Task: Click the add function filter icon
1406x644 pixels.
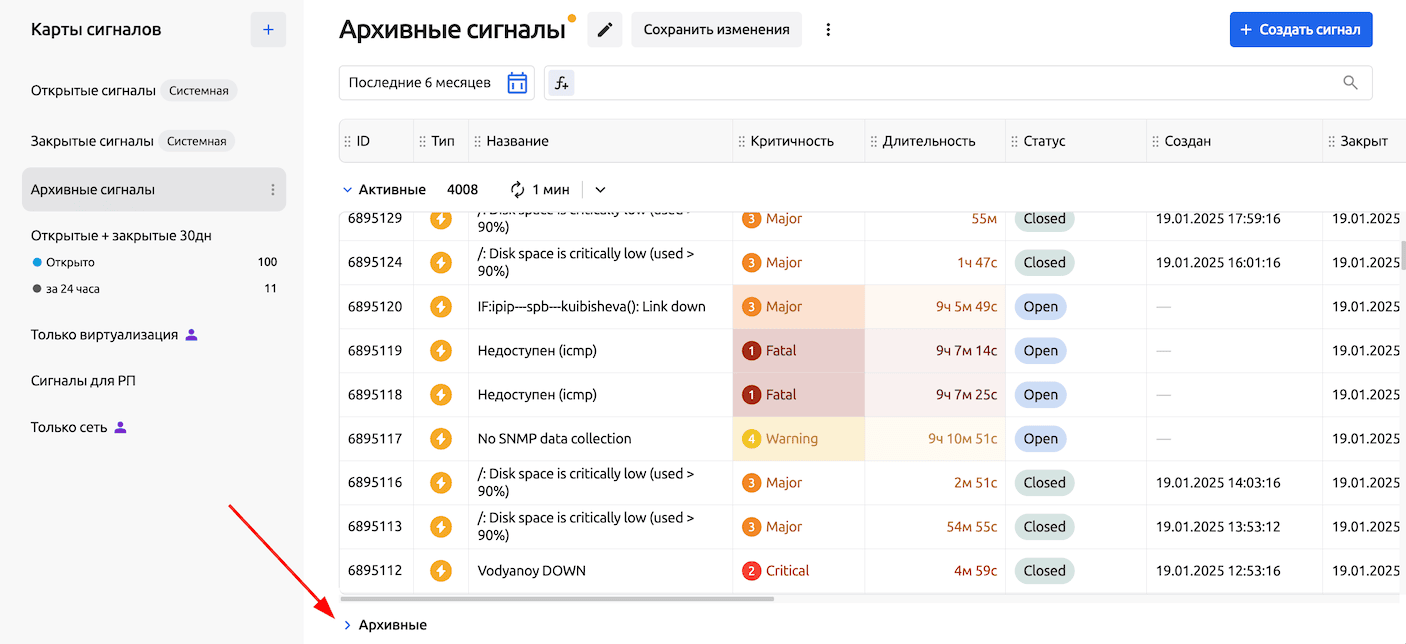Action: tap(561, 83)
